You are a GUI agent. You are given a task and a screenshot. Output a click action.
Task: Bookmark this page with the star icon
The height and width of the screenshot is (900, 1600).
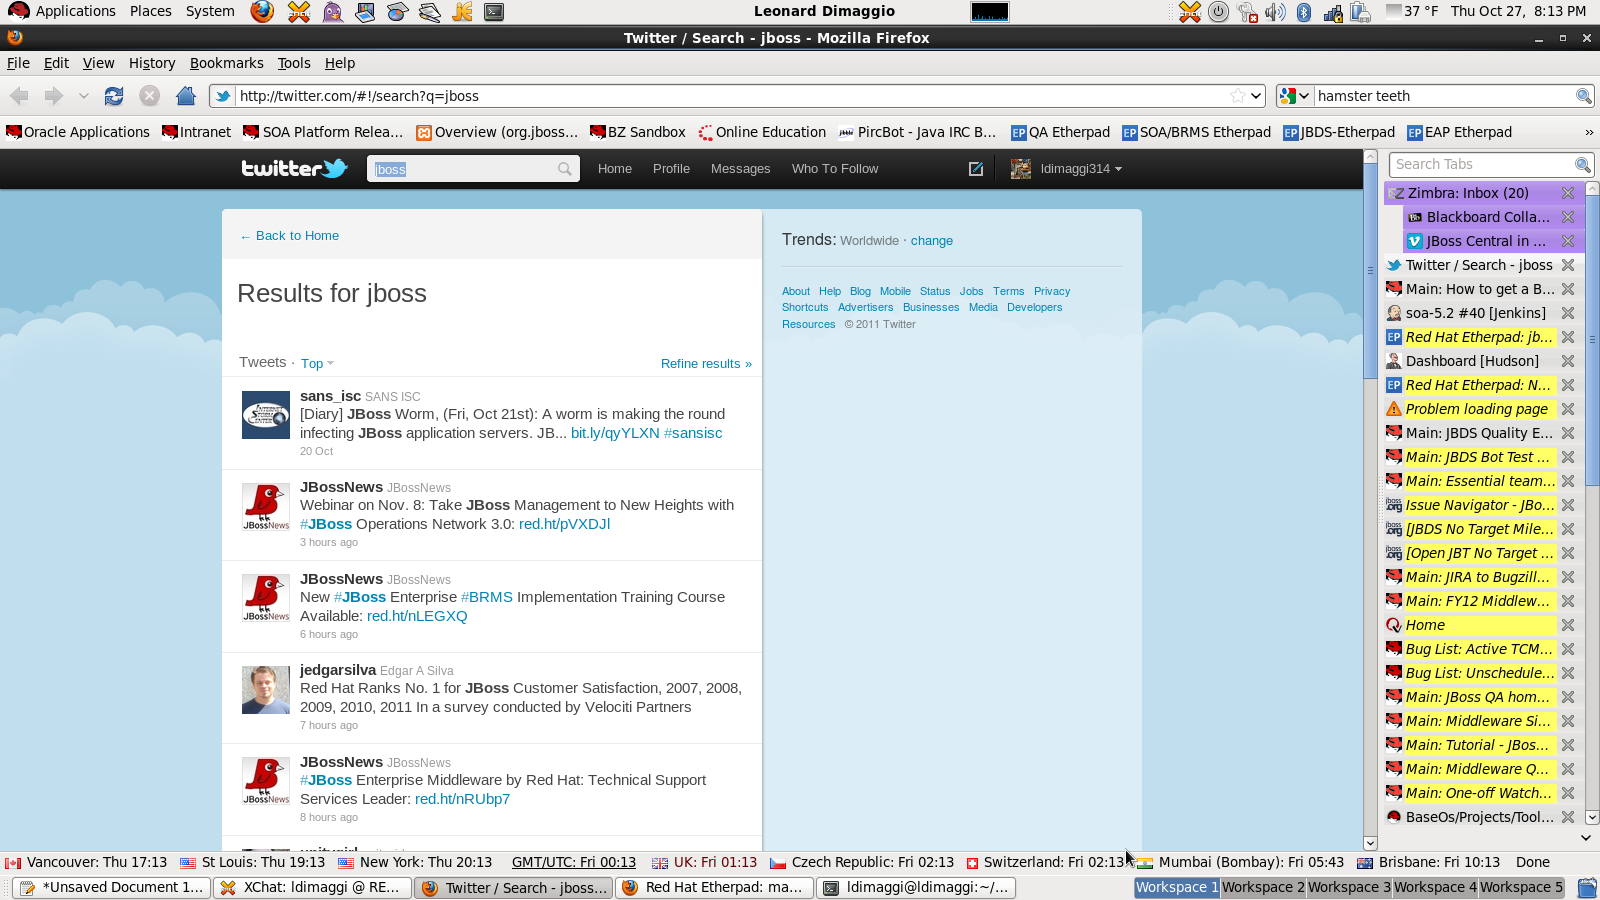point(1238,96)
